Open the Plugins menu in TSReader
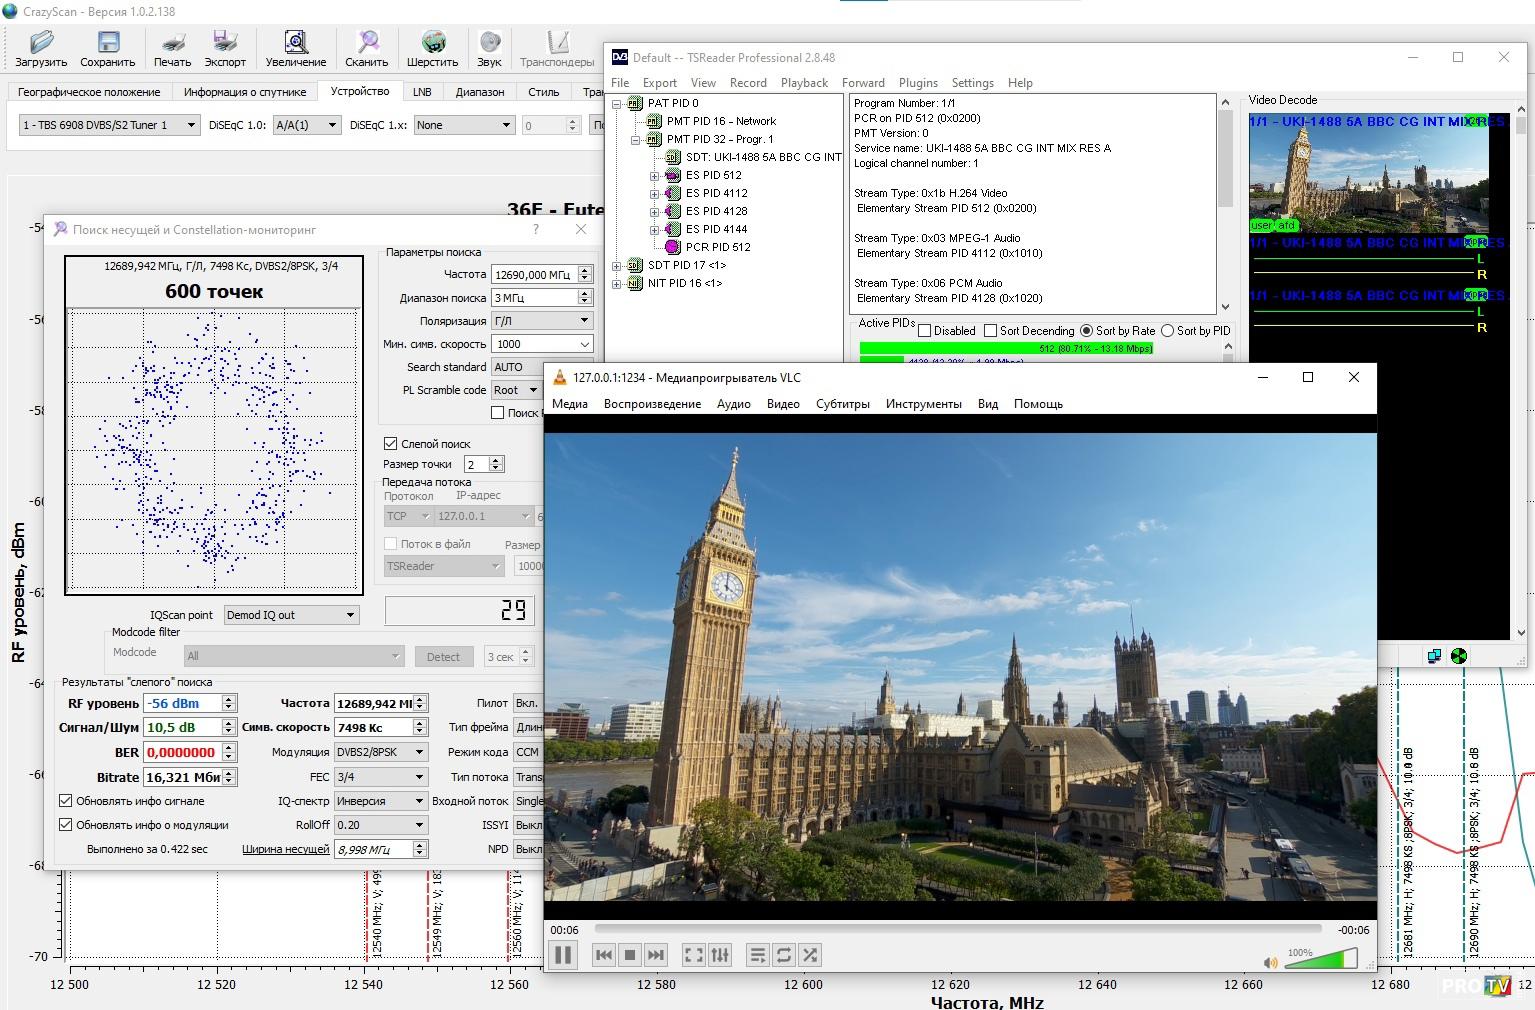This screenshot has height=1010, width=1535. 917,83
